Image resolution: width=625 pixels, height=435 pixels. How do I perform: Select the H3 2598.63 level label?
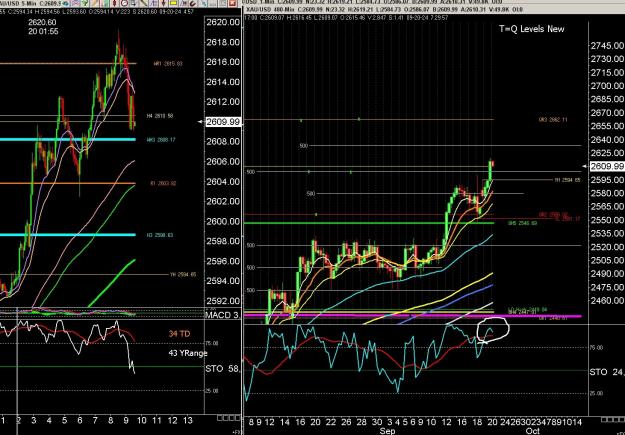tap(159, 235)
